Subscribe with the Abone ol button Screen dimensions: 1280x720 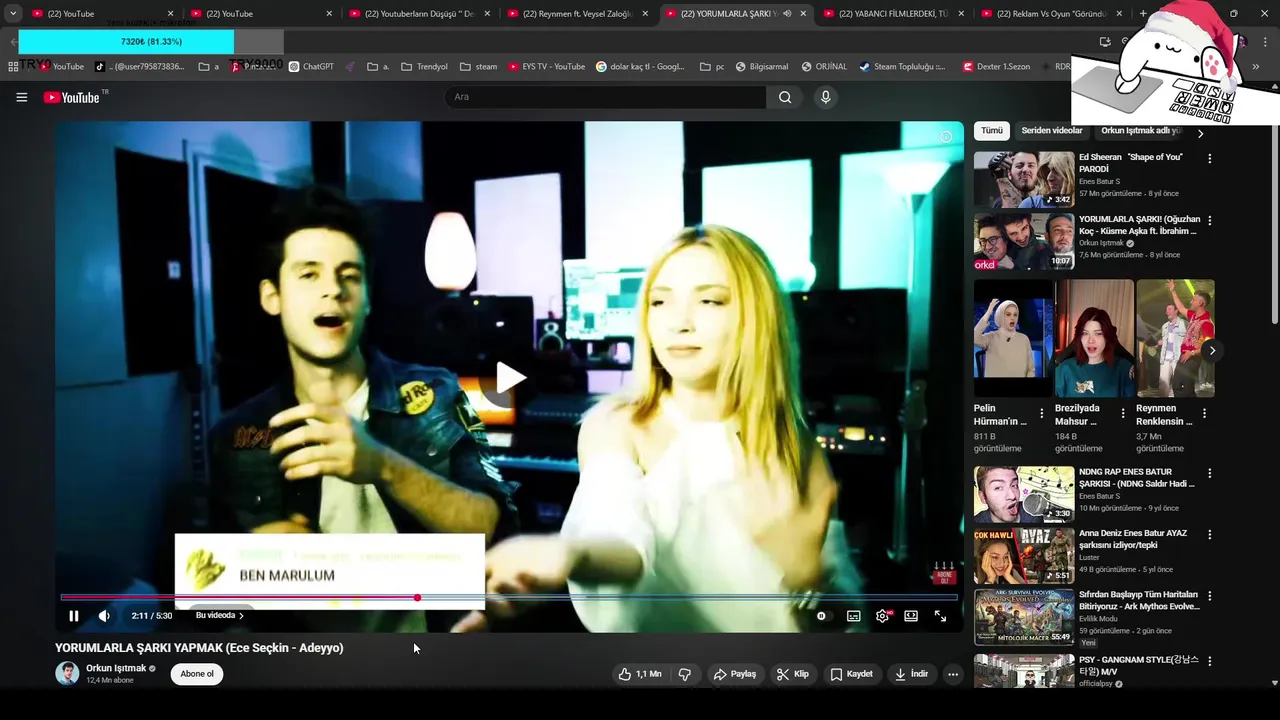click(x=197, y=674)
